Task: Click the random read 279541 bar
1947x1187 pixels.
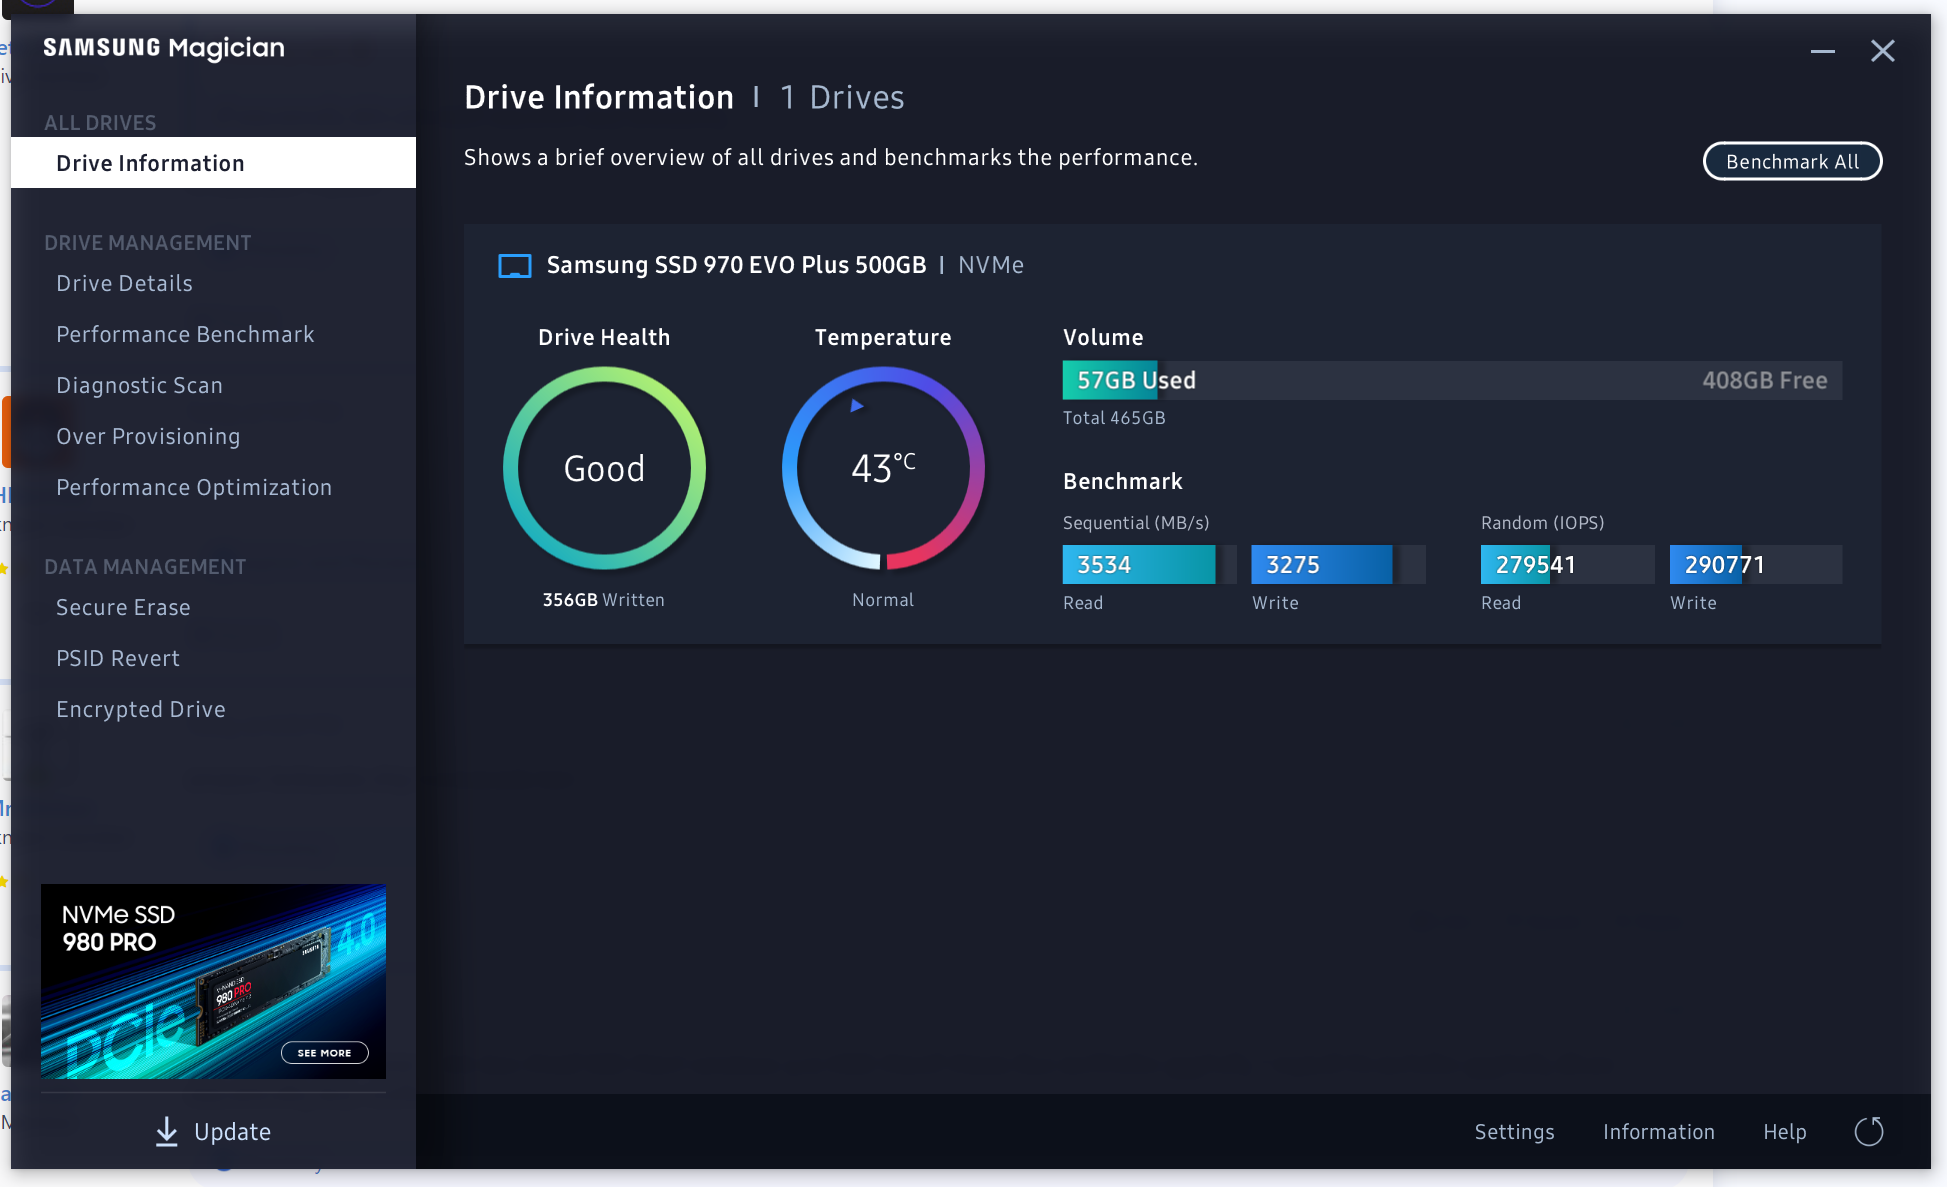Action: (x=1567, y=565)
